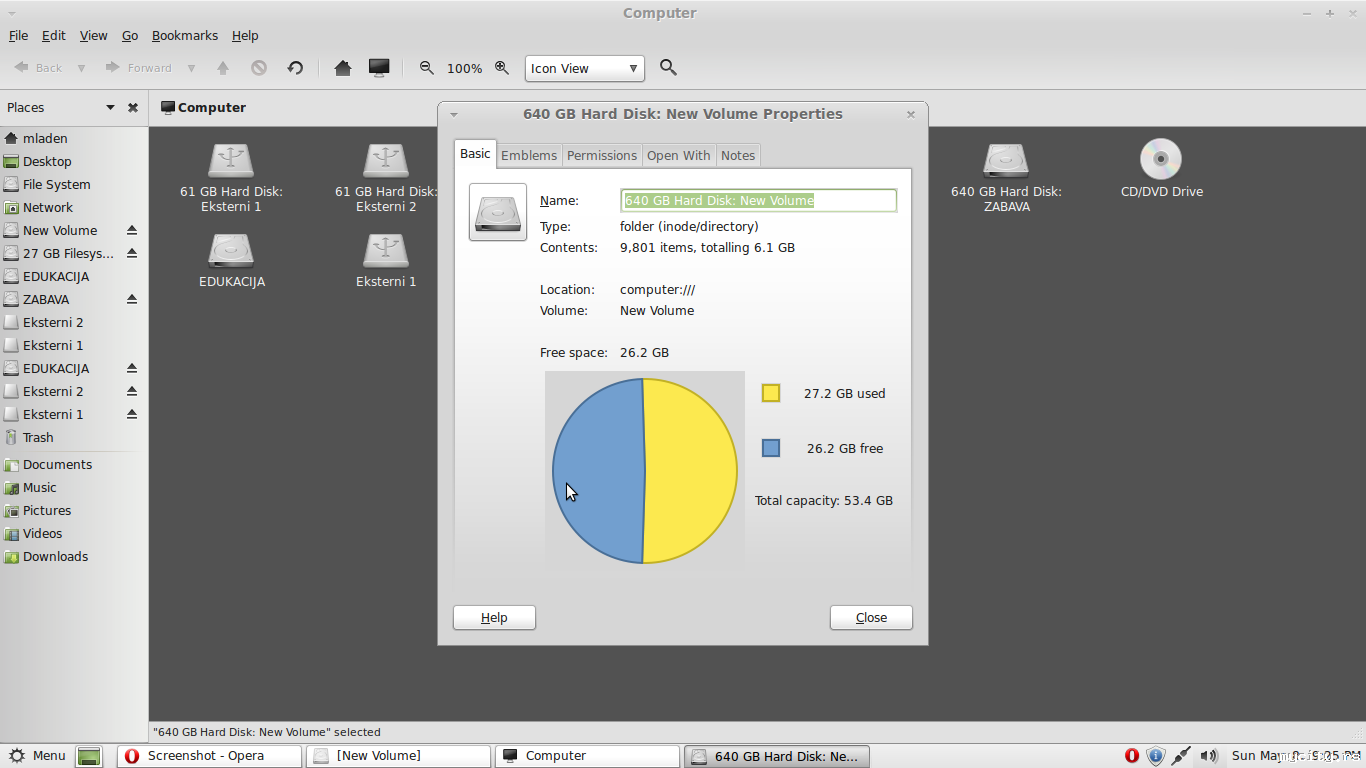Eject the mounted Eksterni 2 sidebar volume
Screen dimensions: 1366x768
(132, 392)
